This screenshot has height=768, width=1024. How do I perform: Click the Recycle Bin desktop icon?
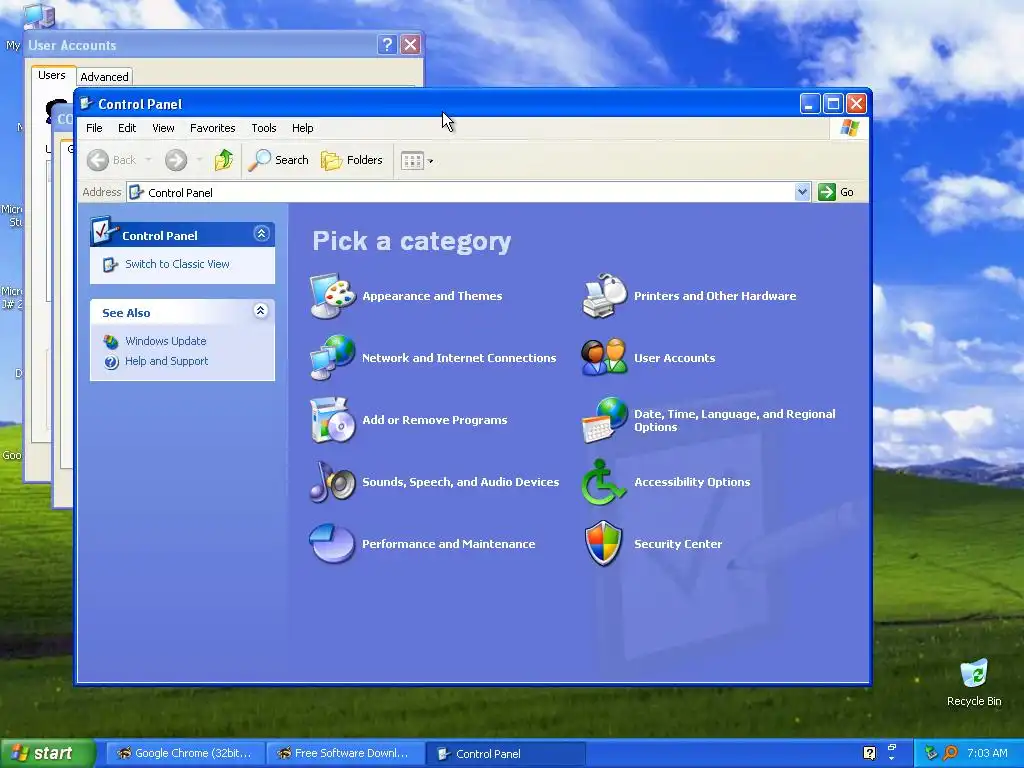(x=974, y=683)
